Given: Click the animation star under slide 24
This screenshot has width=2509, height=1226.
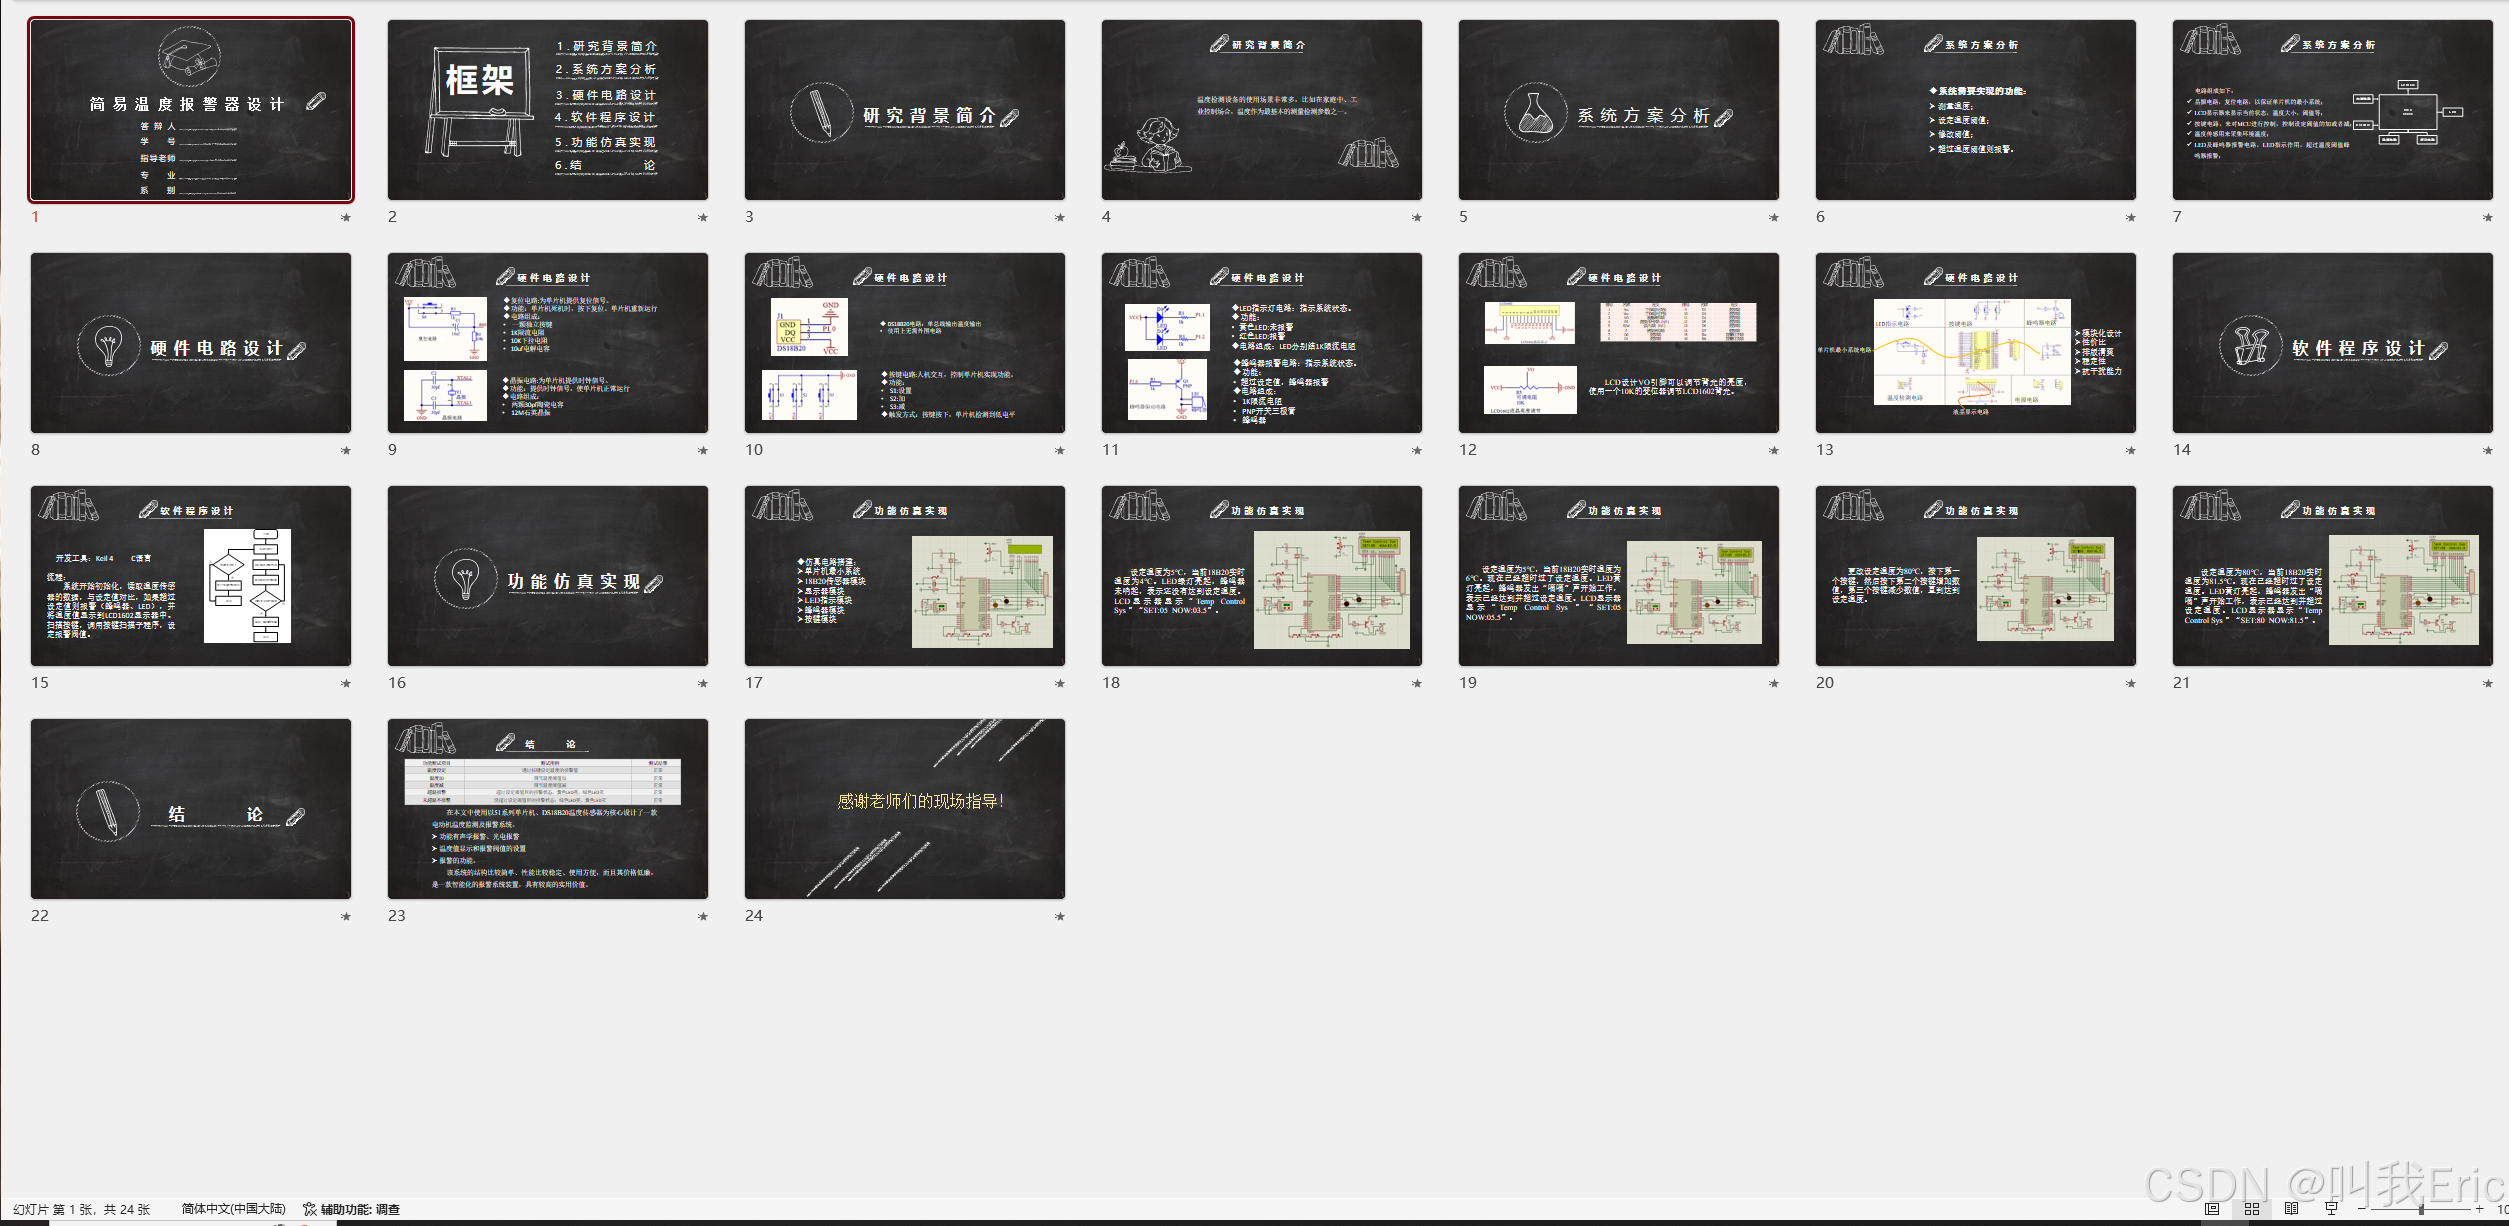Looking at the screenshot, I should click(x=1060, y=916).
